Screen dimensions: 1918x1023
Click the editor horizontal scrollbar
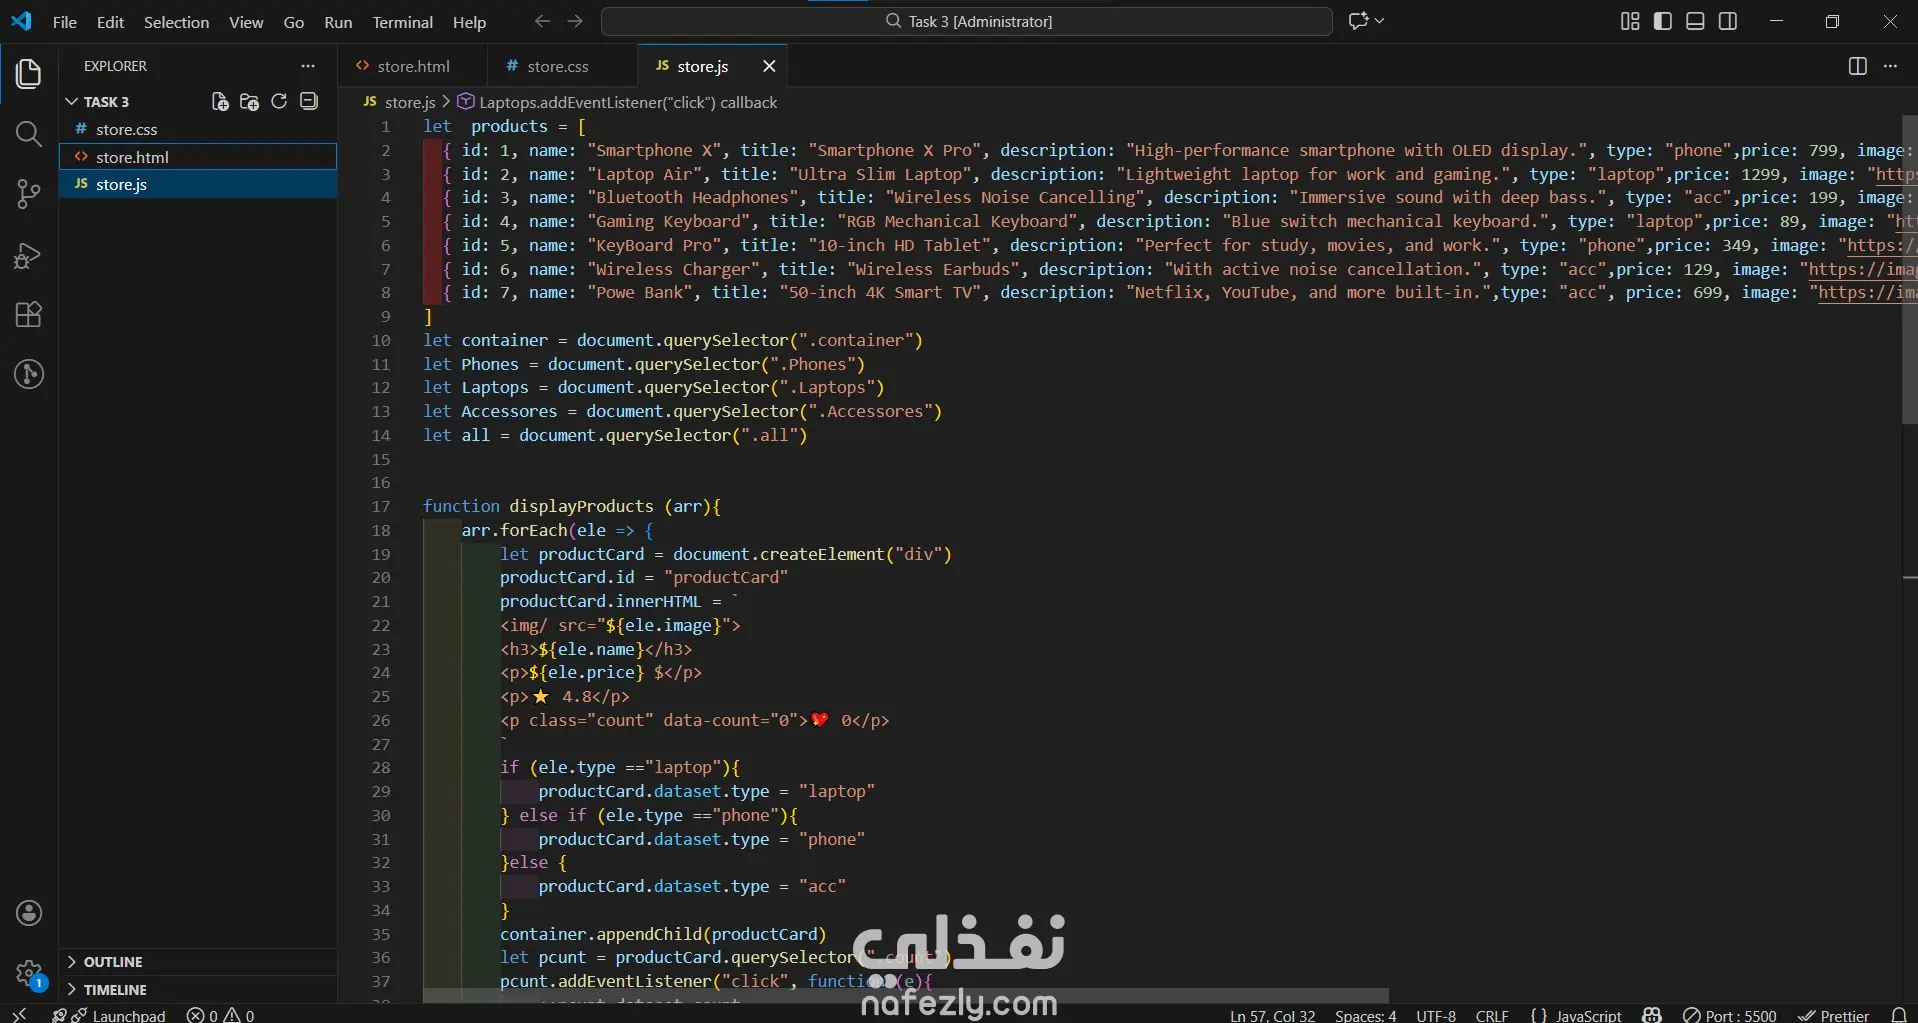pos(905,996)
